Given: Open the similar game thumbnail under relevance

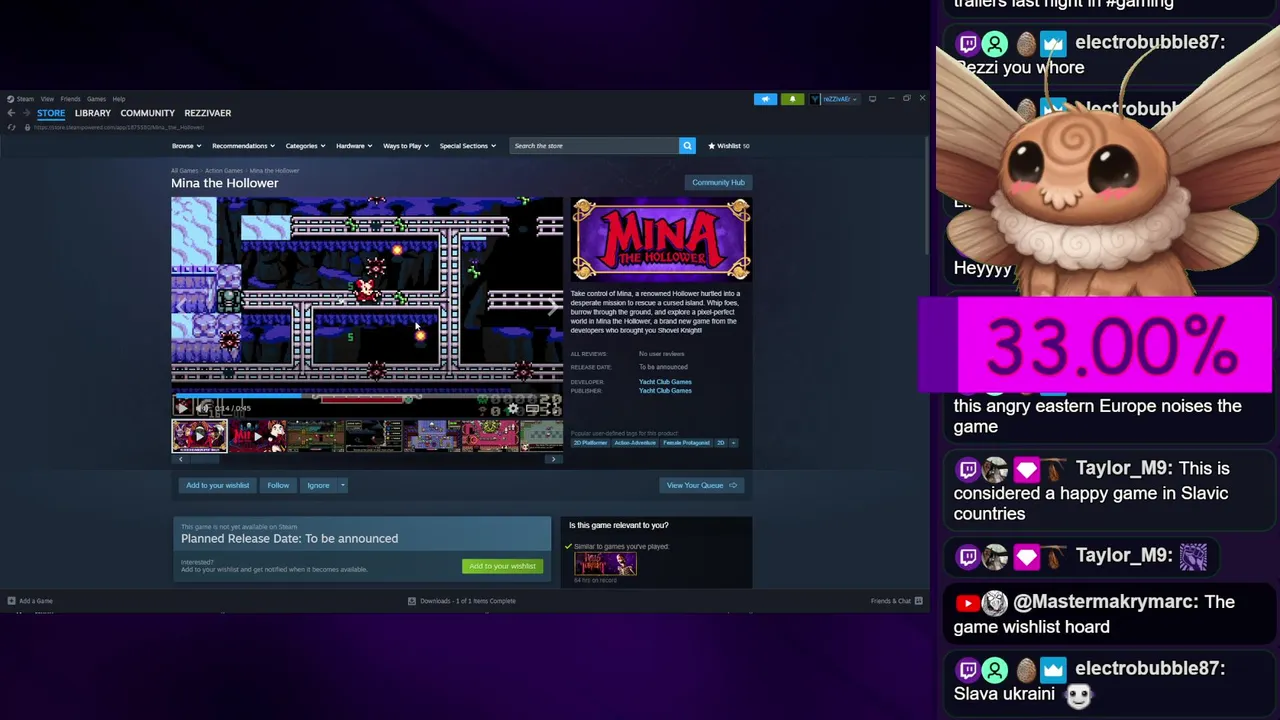Looking at the screenshot, I should (605, 564).
